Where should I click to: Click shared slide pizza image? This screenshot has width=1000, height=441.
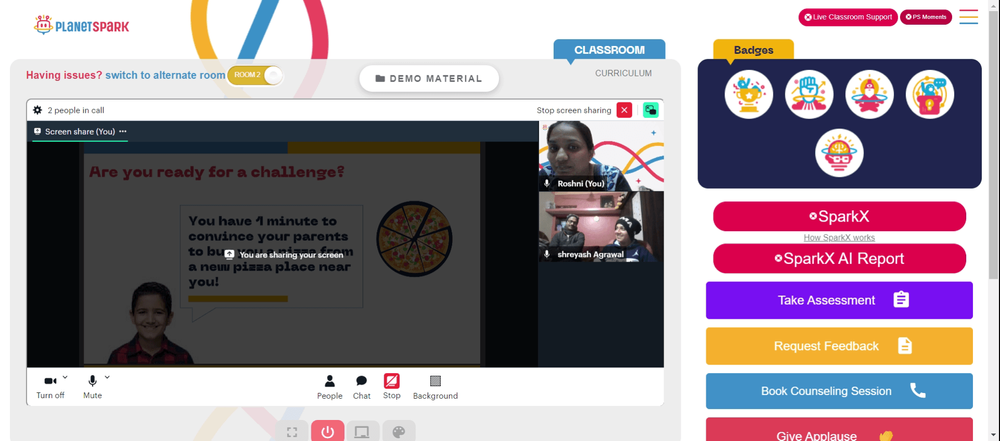[414, 239]
